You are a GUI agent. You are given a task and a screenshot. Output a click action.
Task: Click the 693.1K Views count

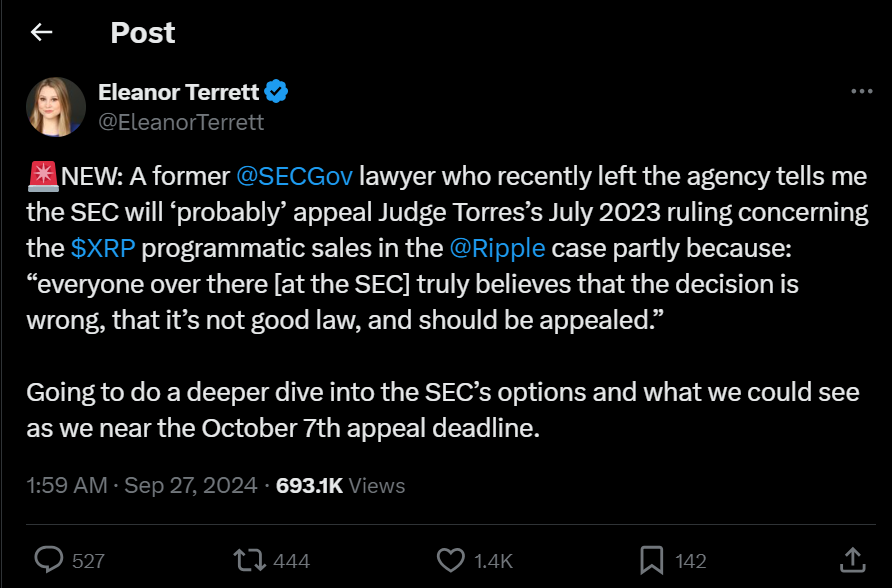(340, 486)
